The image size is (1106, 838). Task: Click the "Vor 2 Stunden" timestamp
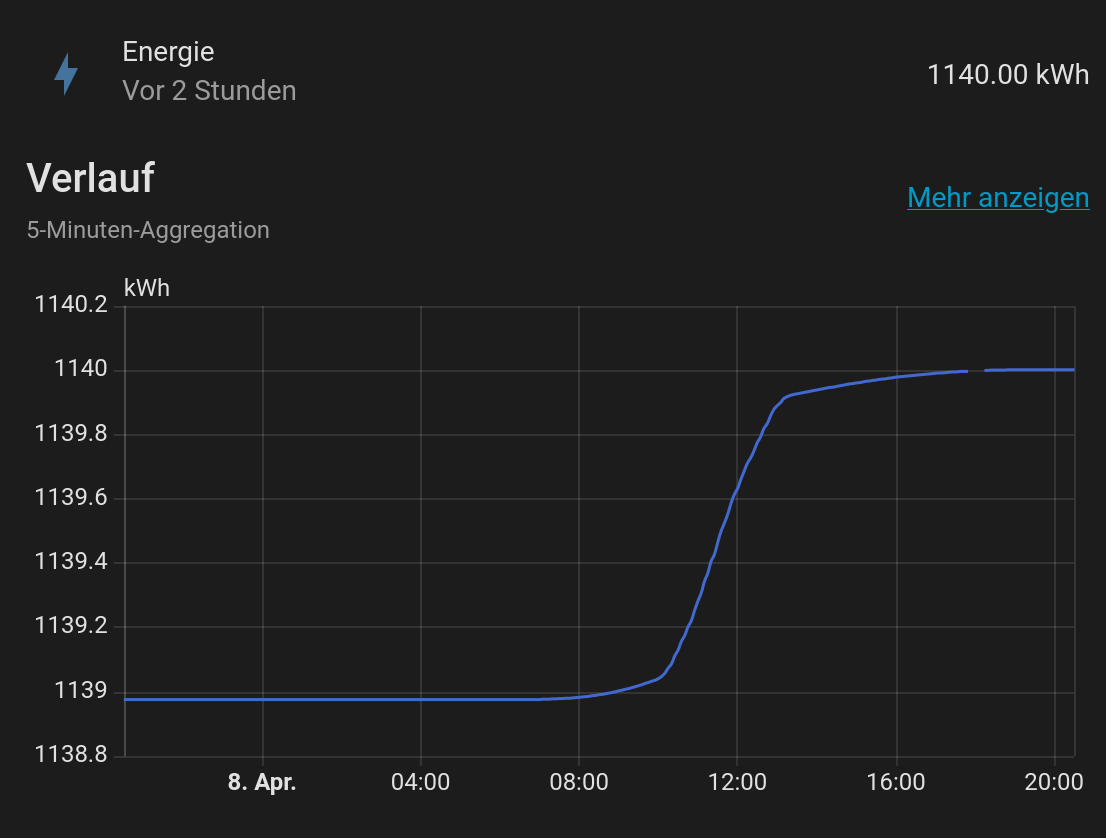click(209, 91)
